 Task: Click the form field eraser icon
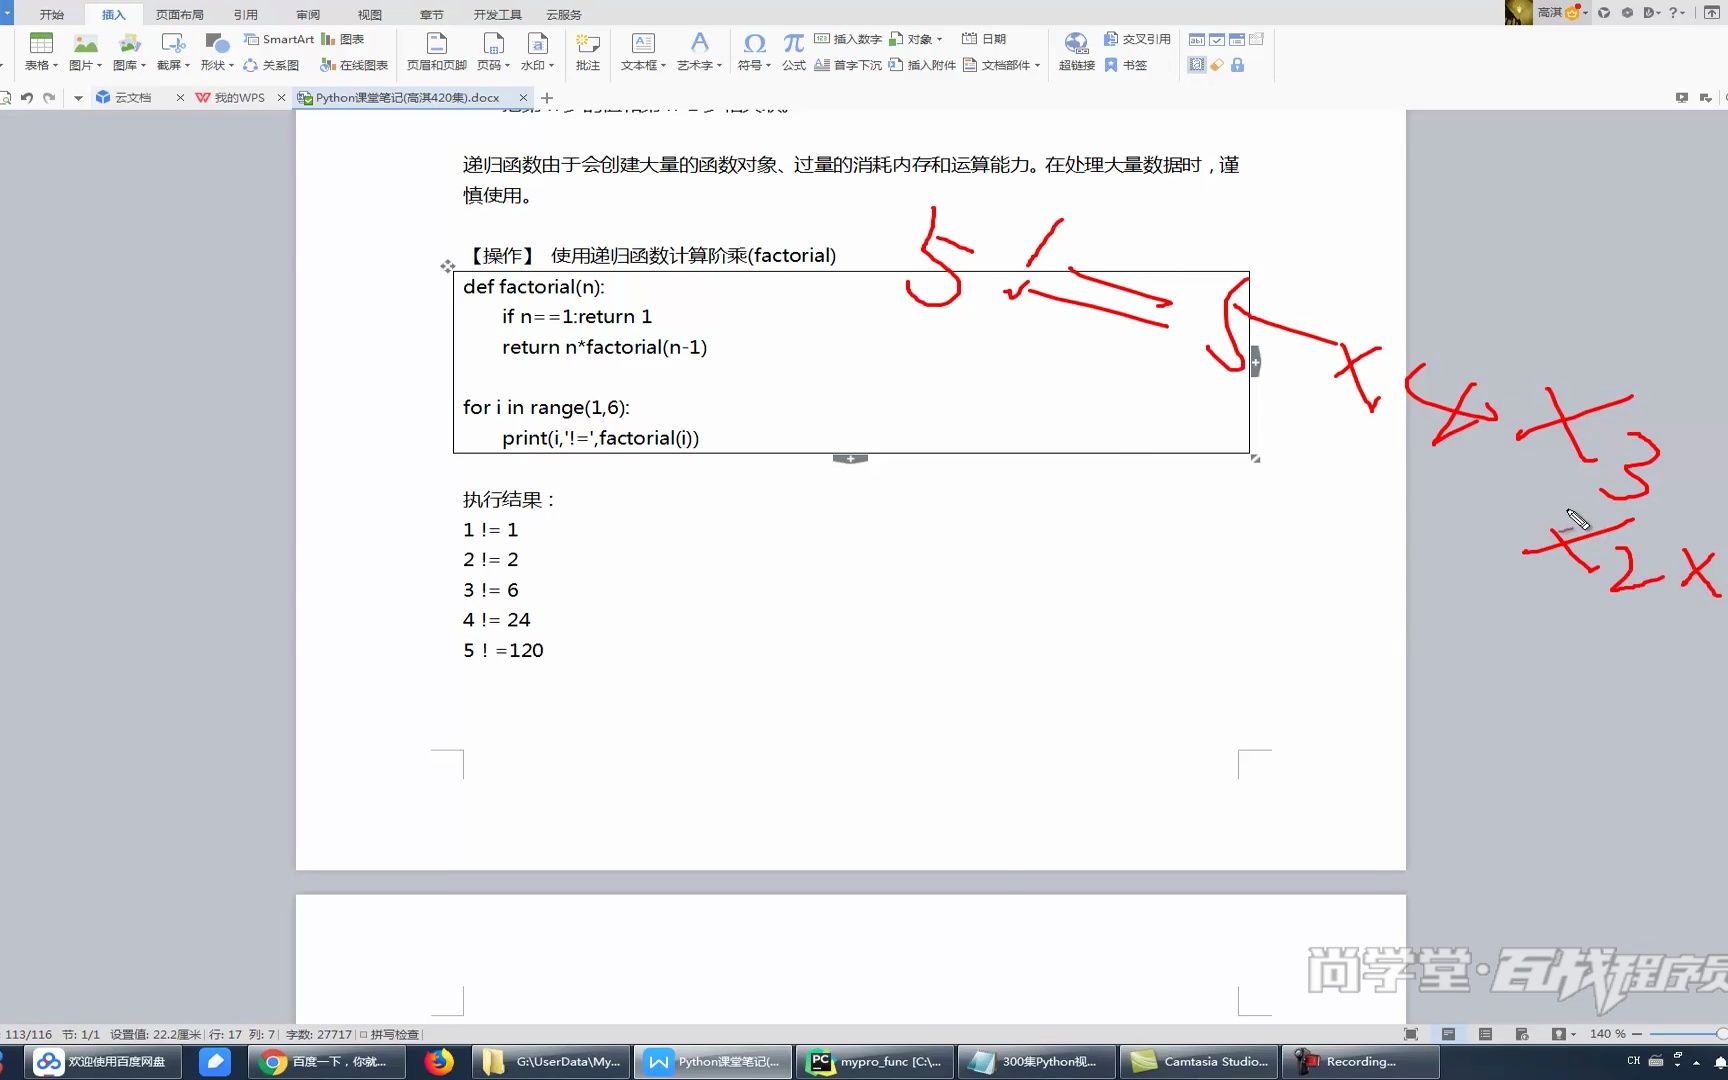pos(1217,65)
